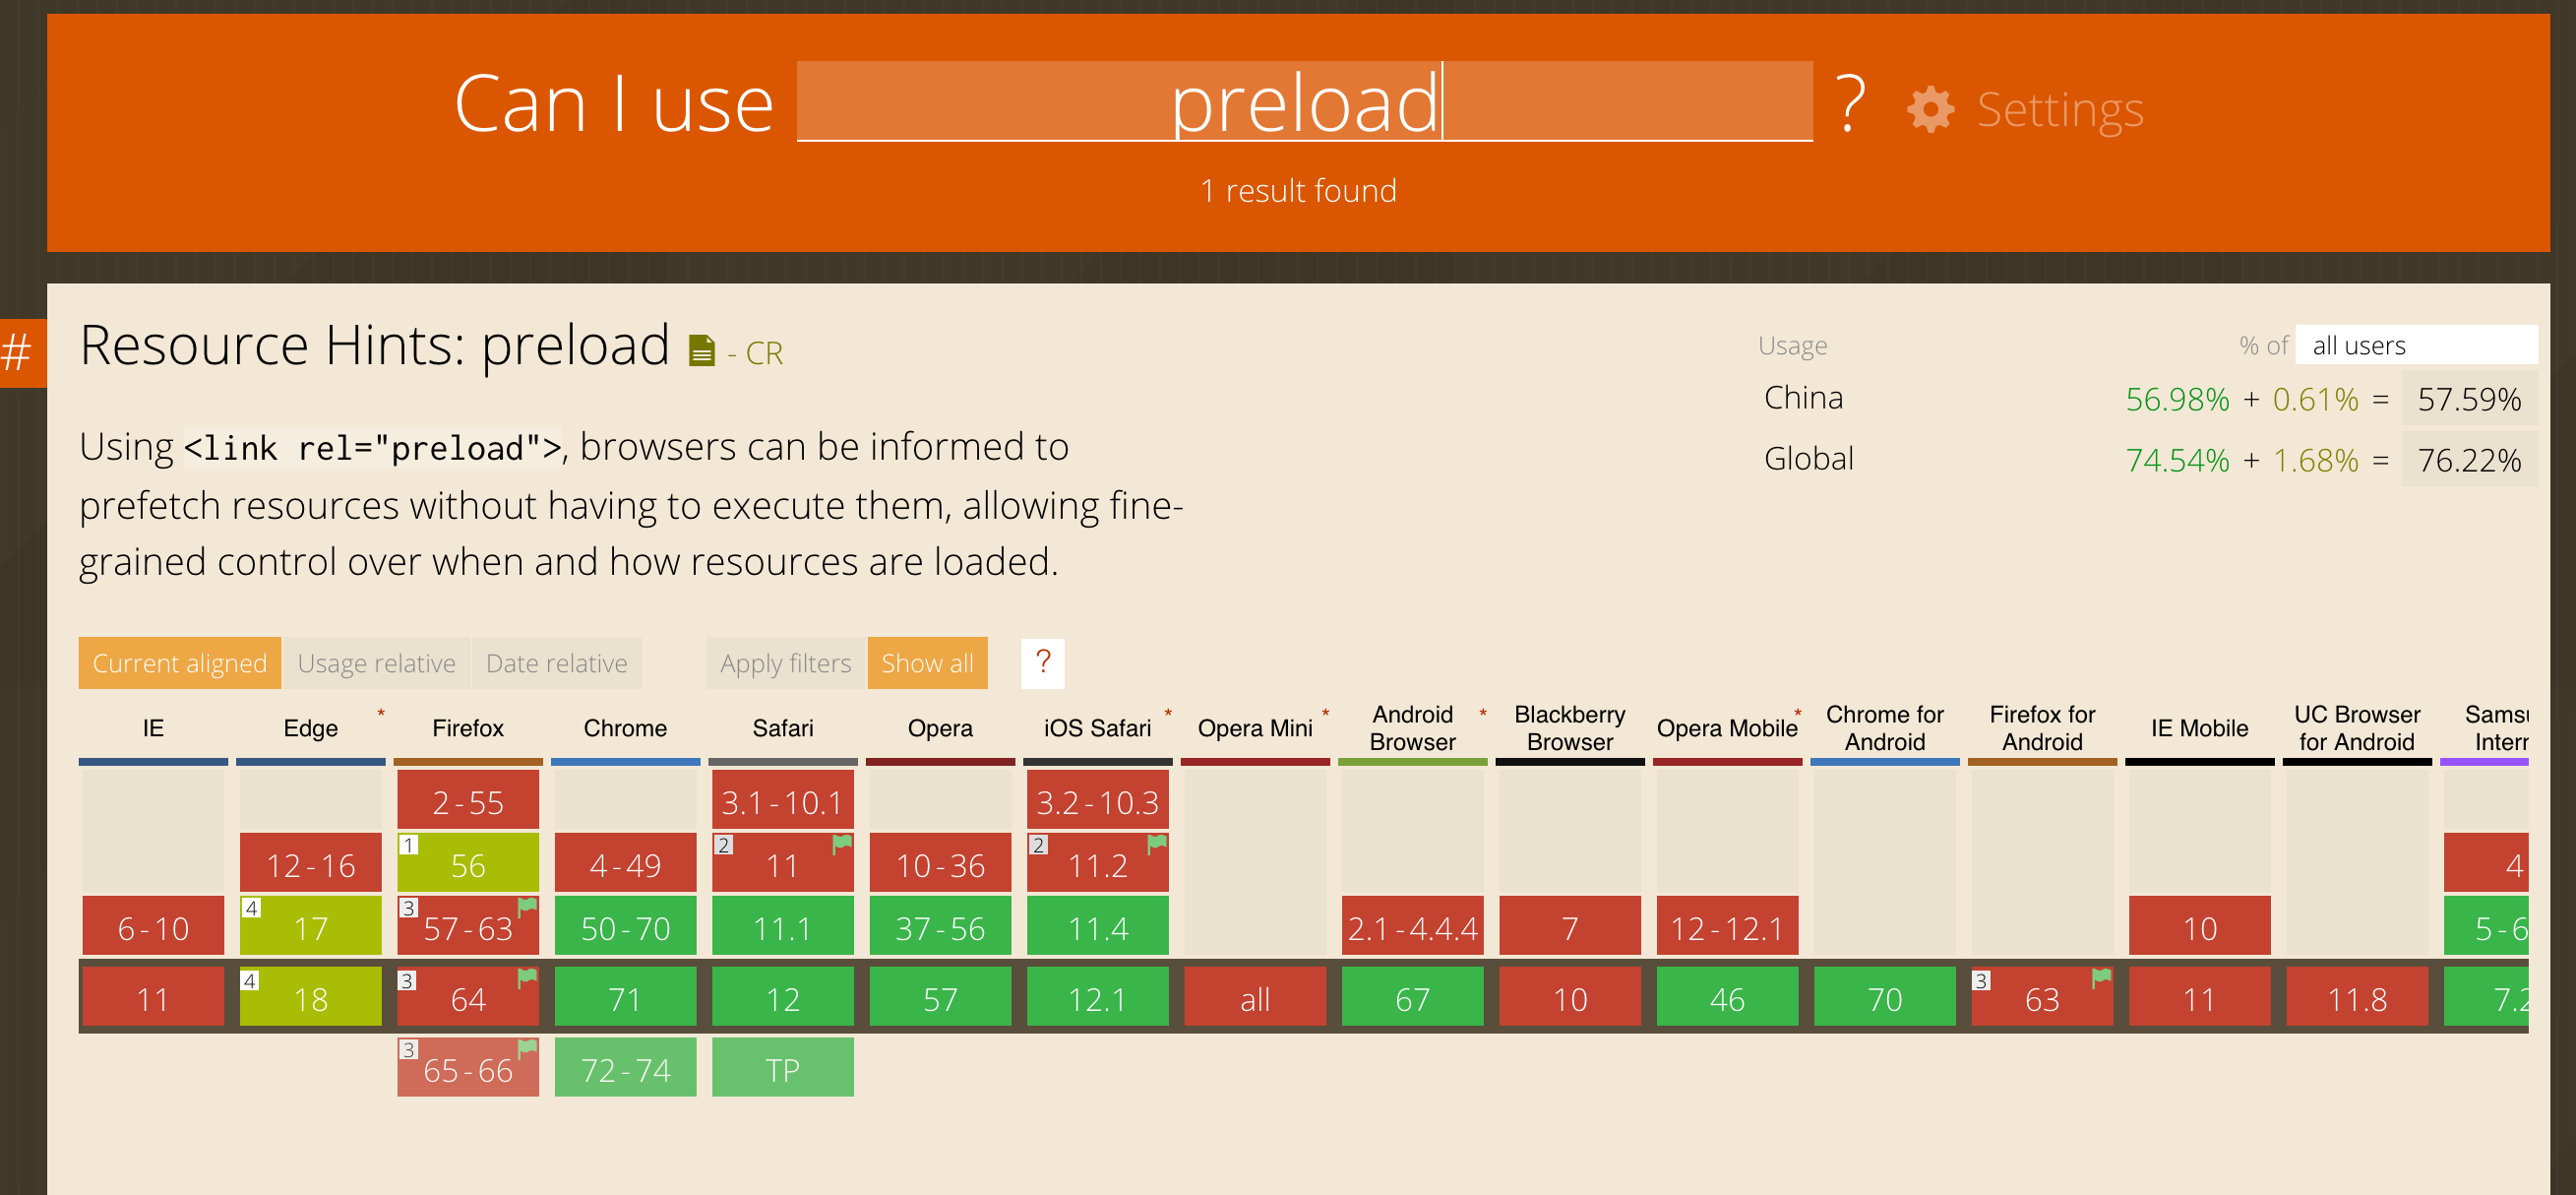The image size is (2576, 1195).
Task: Click the green flag on Firefox 64
Action: (527, 977)
